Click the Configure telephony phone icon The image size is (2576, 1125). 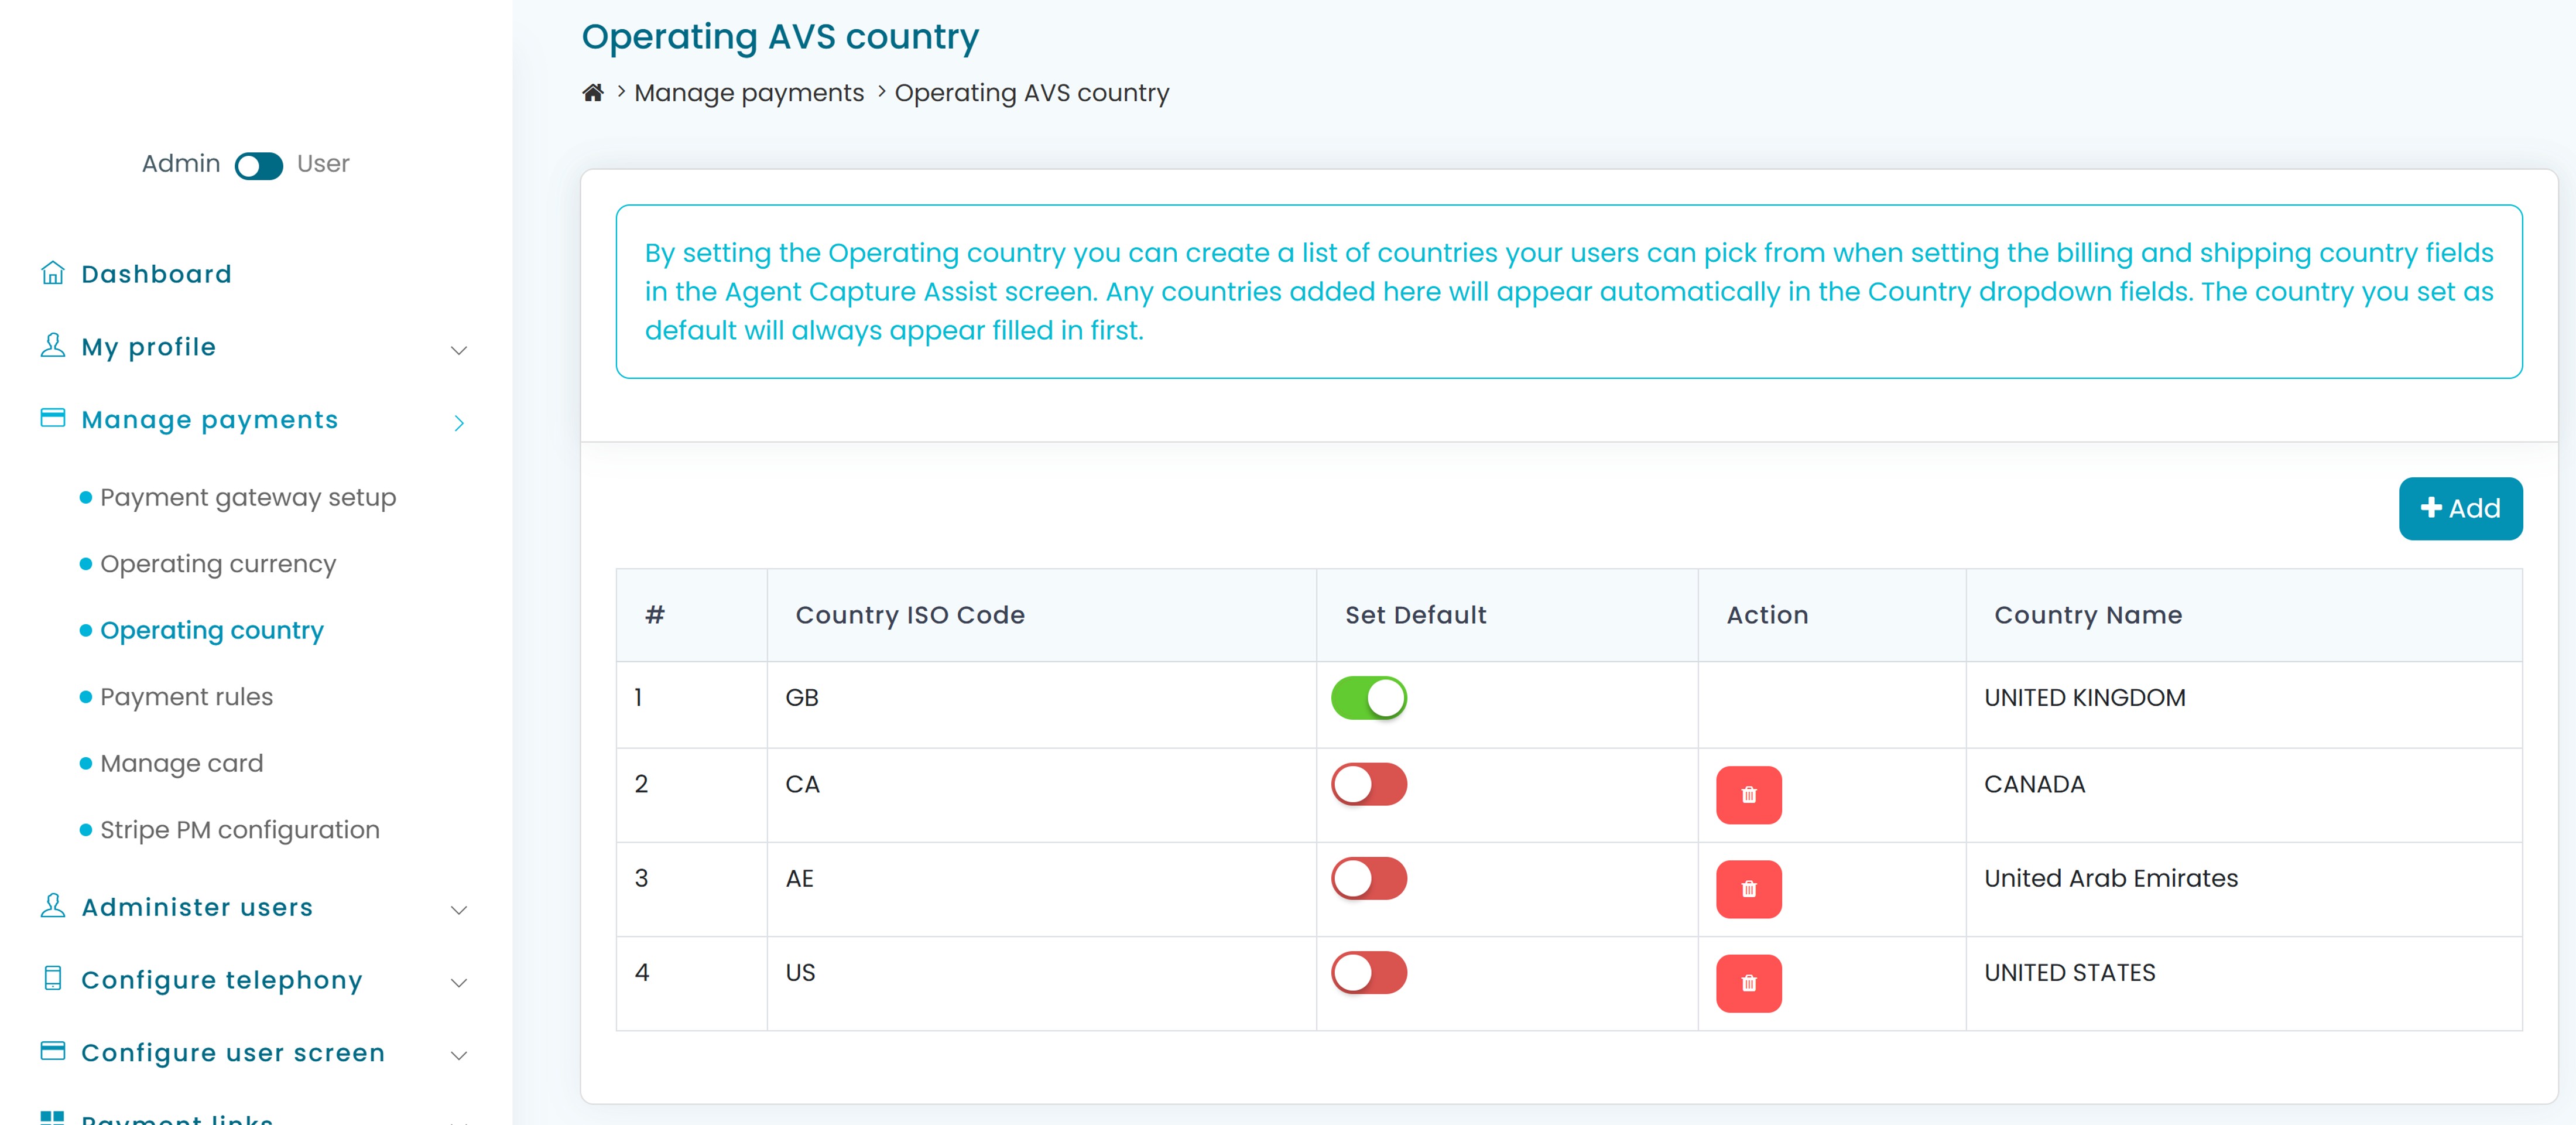[x=52, y=978]
